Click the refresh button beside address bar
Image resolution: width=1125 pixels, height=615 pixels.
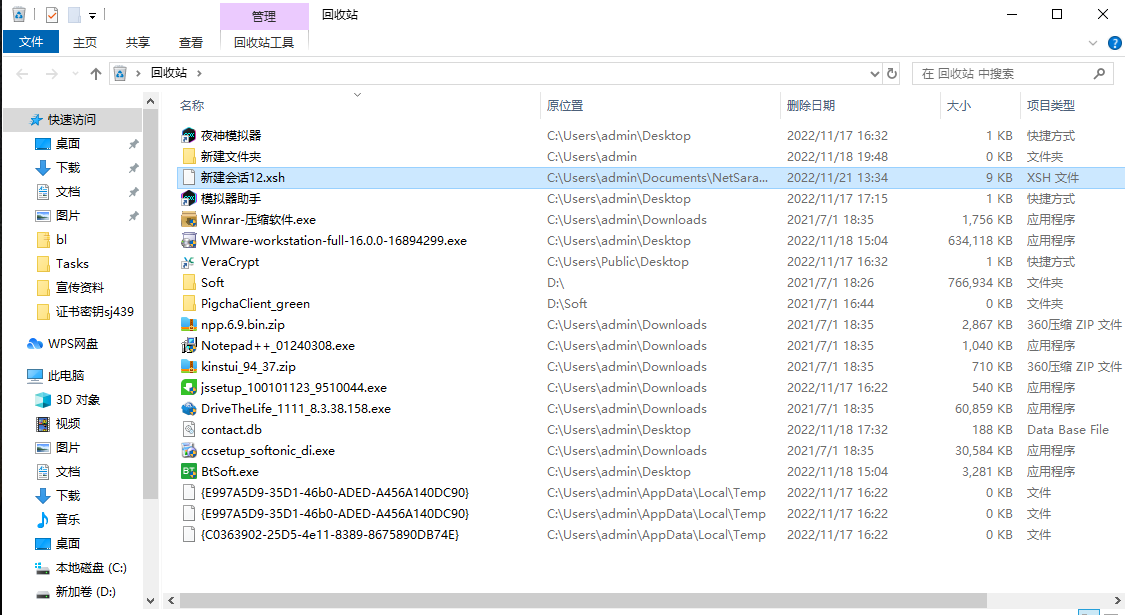point(892,73)
